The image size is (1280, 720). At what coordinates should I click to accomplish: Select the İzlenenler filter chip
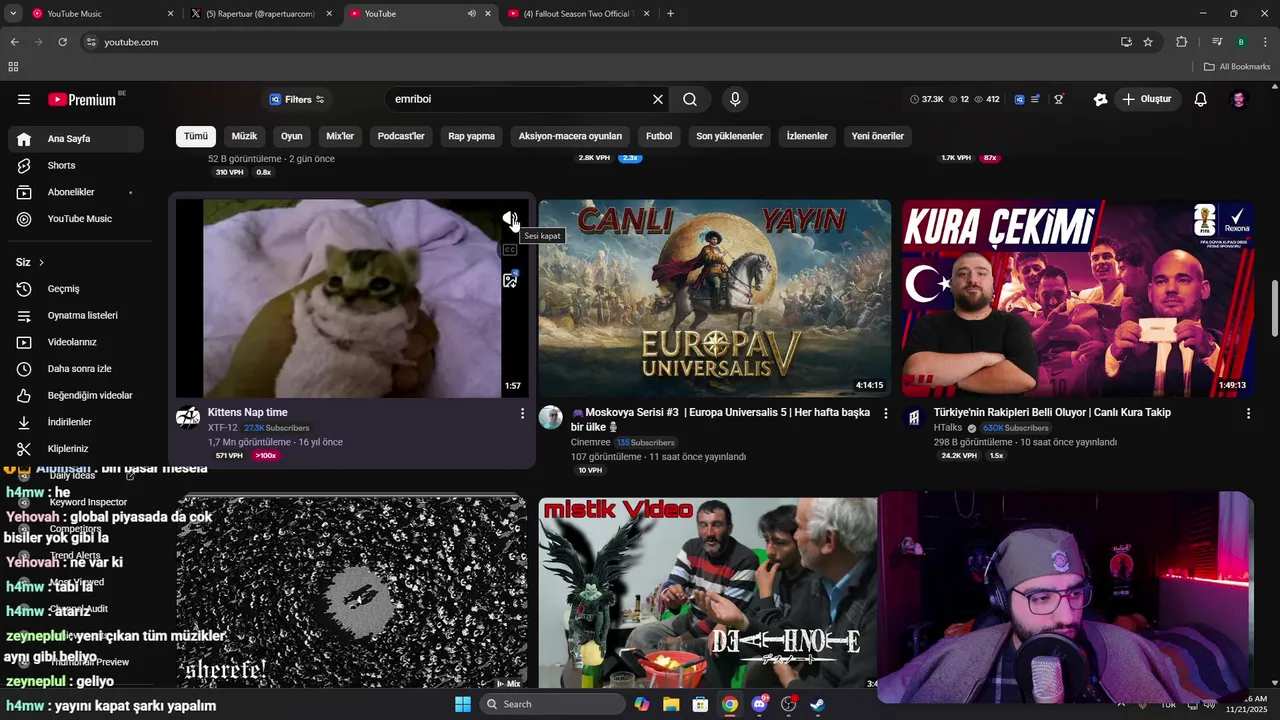tap(807, 136)
